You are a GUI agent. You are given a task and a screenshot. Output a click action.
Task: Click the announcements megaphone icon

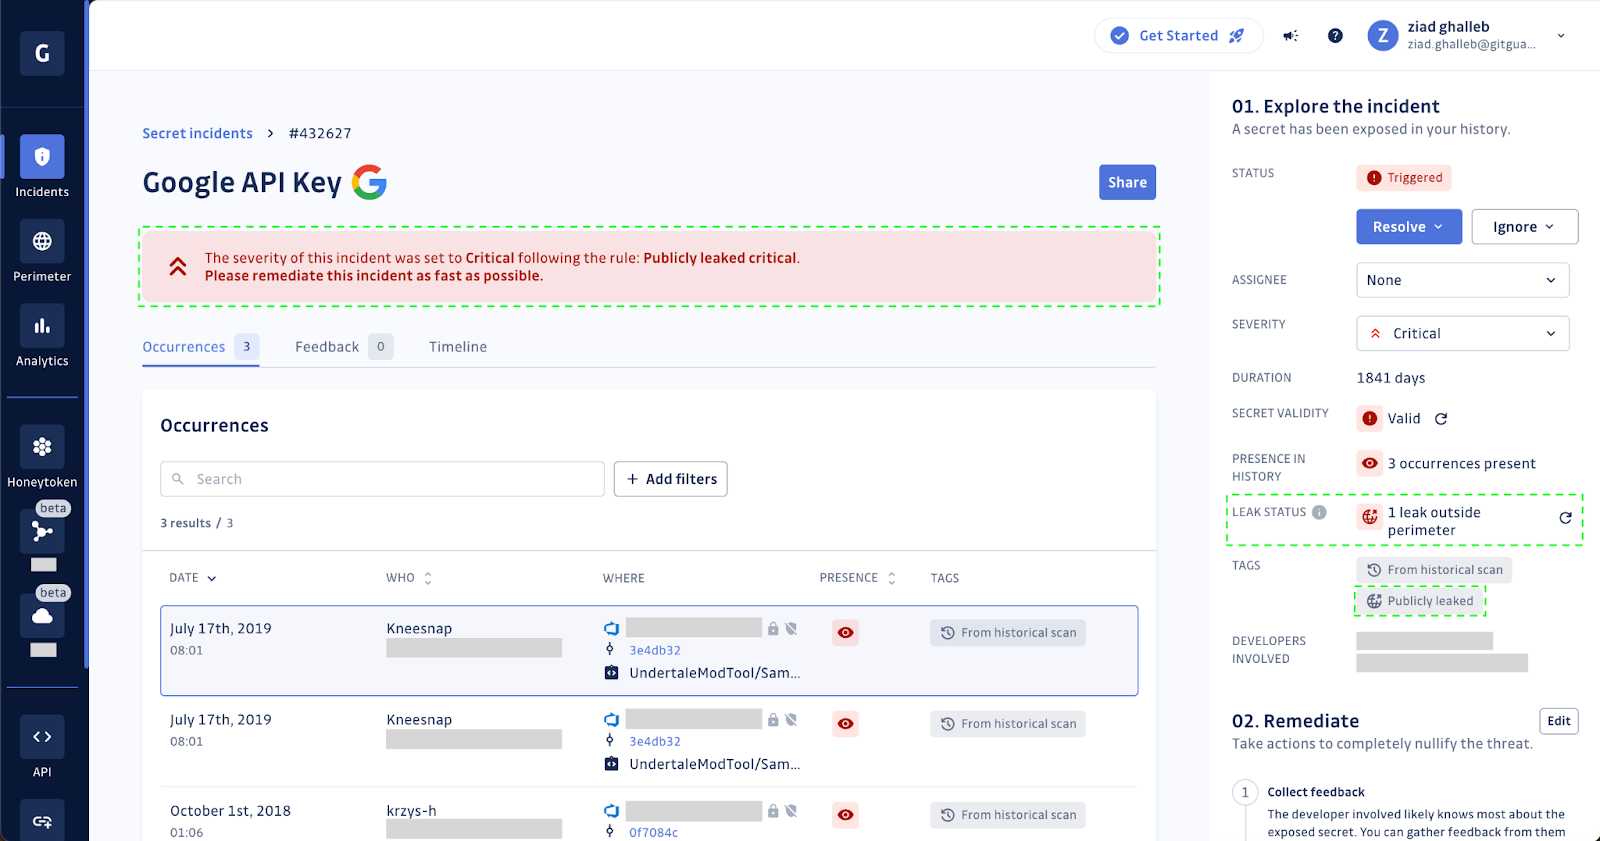(1291, 36)
